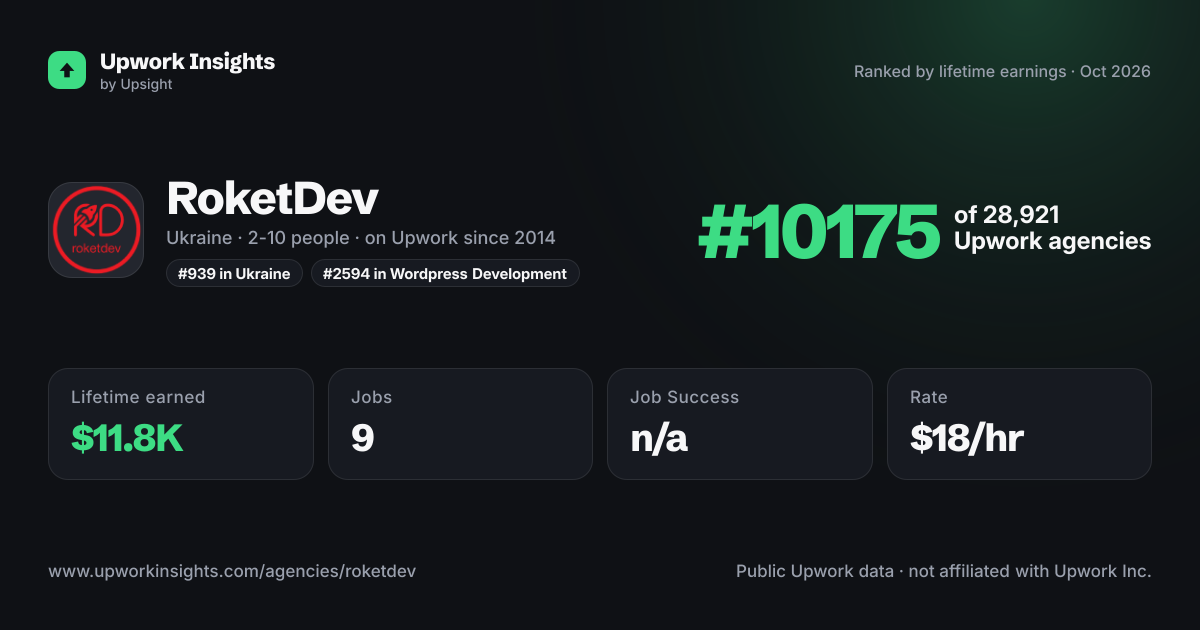1200x630 pixels.
Task: Click the "Public Upwork data" disclaimer text
Action: coord(944,572)
